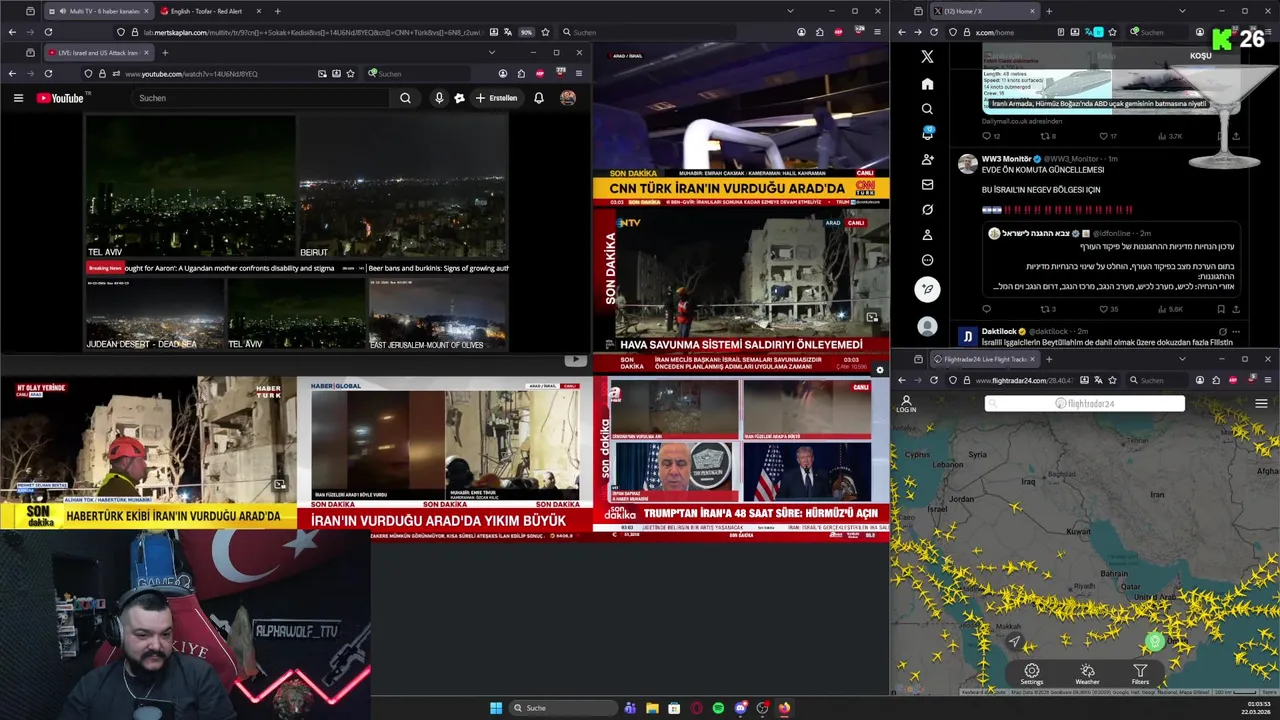The height and width of the screenshot is (720, 1280).
Task: Start YouTube voice search microphone
Action: coord(439,98)
